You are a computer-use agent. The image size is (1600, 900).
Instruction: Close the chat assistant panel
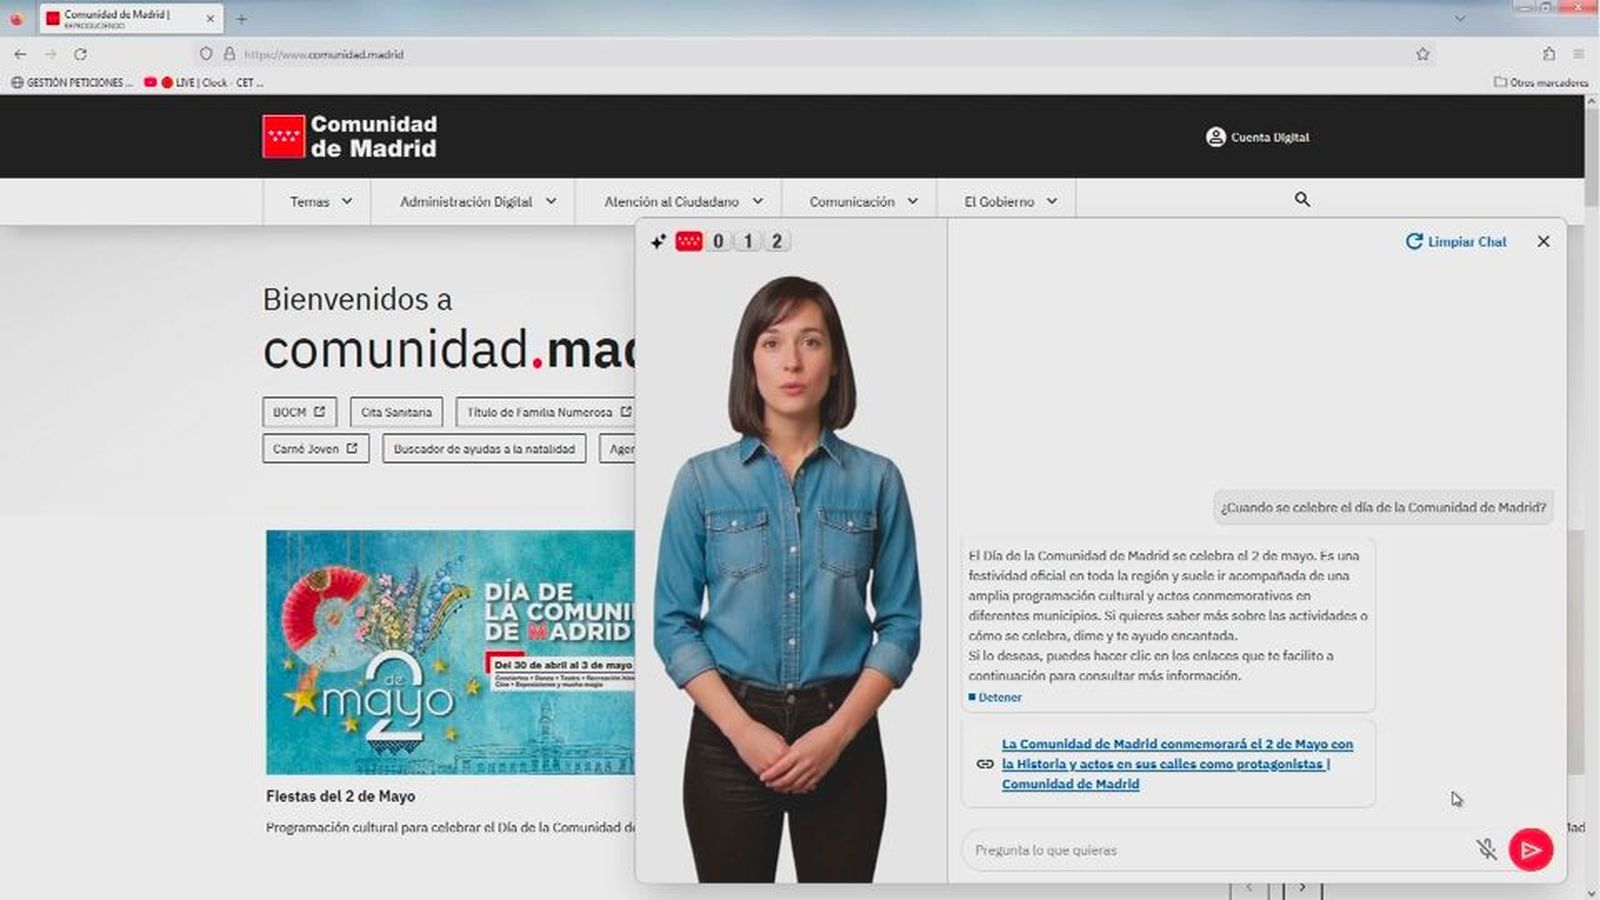click(1543, 241)
